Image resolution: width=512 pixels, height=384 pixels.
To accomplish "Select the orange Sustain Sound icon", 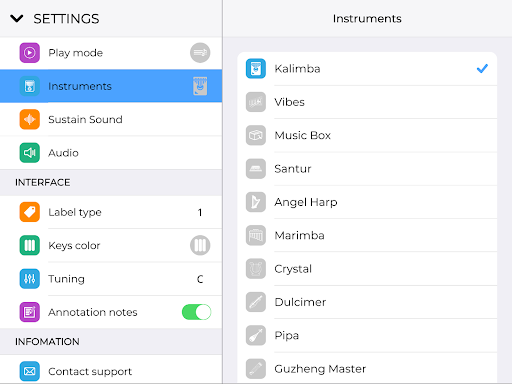I will click(x=29, y=119).
